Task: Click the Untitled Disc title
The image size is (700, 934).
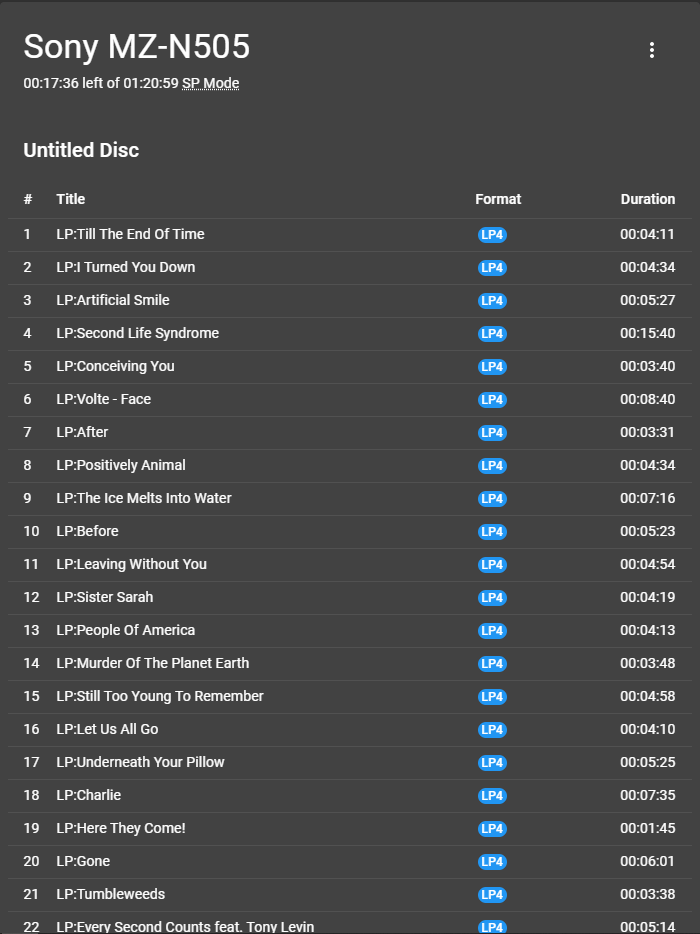Action: (81, 150)
